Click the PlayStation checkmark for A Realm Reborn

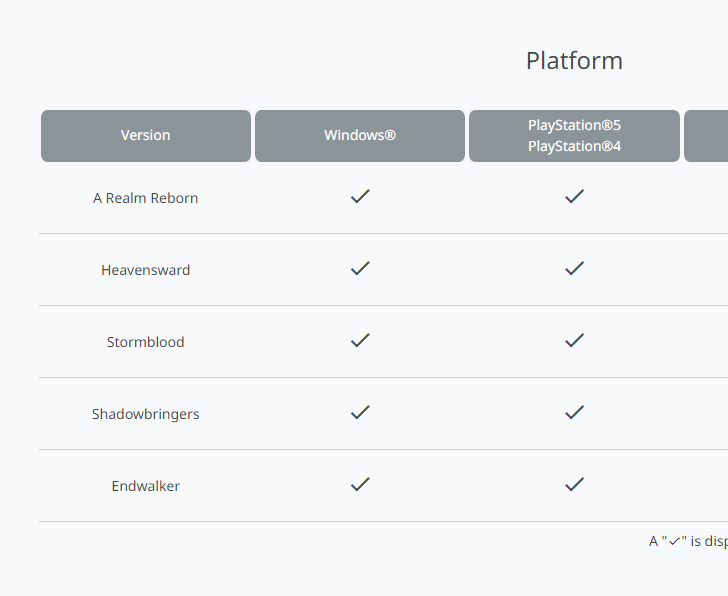(x=574, y=196)
